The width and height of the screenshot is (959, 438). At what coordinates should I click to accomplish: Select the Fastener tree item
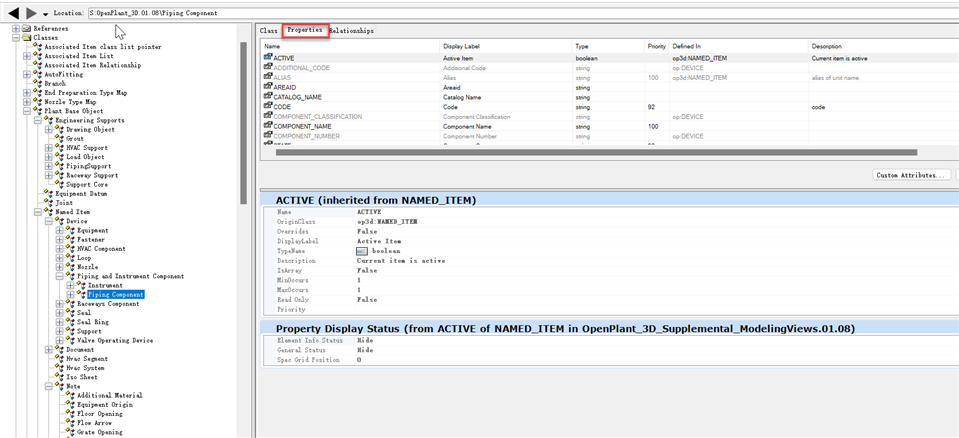pos(91,240)
